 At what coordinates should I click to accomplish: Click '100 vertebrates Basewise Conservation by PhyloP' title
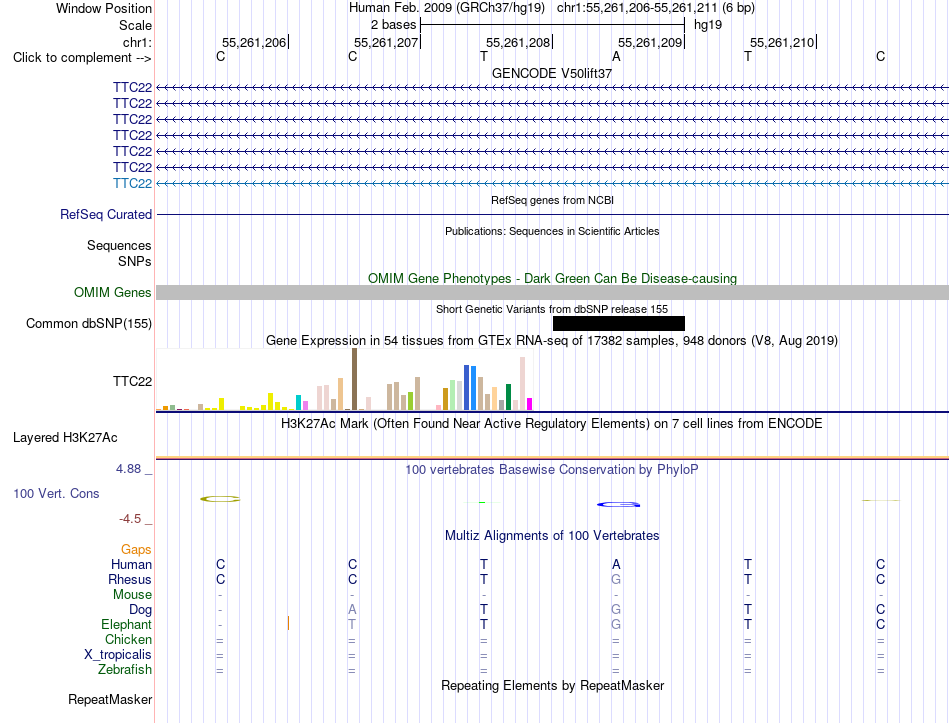[x=551, y=470]
